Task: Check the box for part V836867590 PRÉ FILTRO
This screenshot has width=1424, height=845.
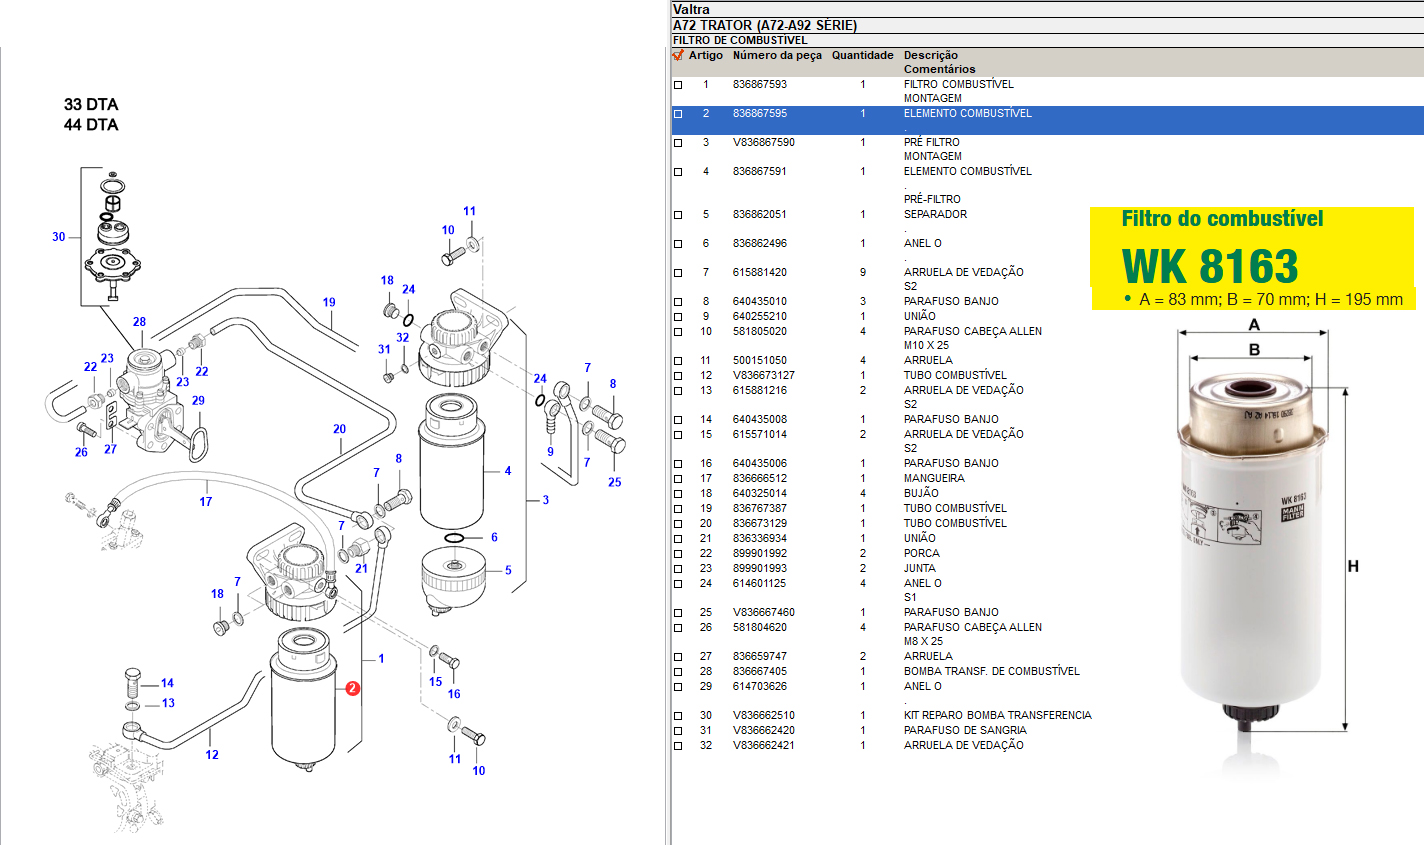Action: point(678,143)
